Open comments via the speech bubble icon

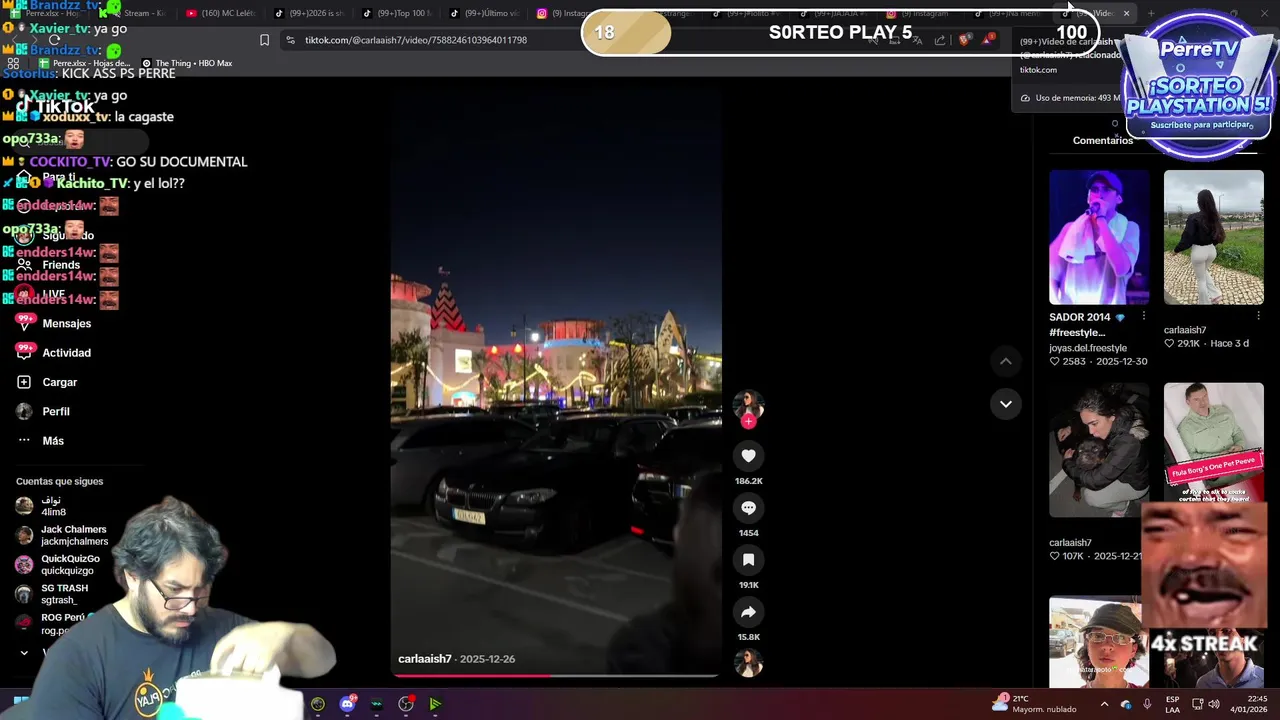(748, 508)
